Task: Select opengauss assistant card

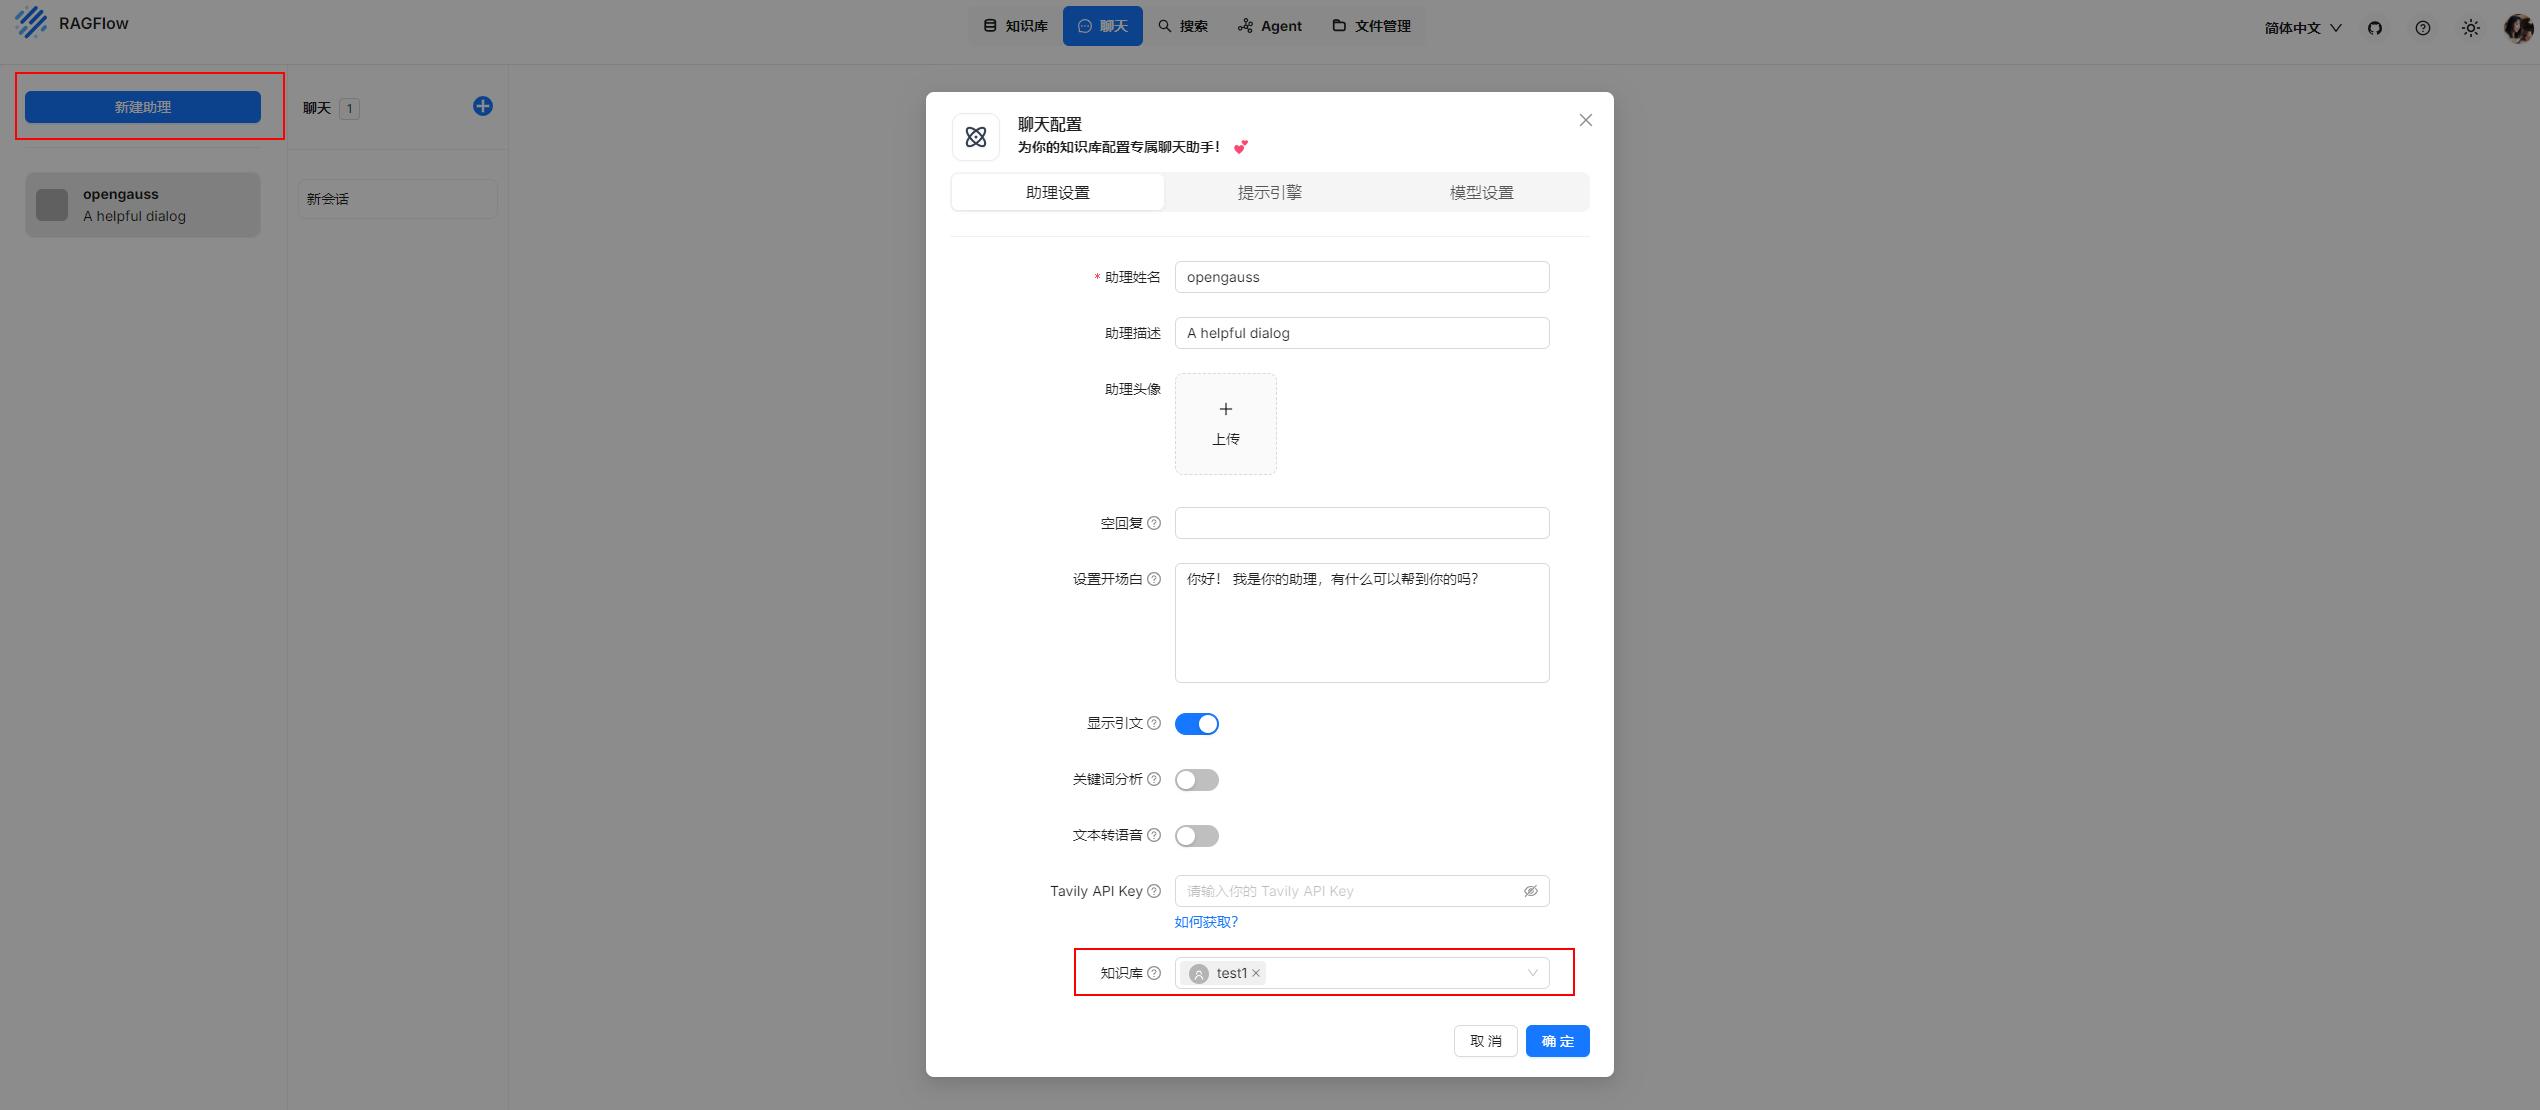Action: pos(143,205)
